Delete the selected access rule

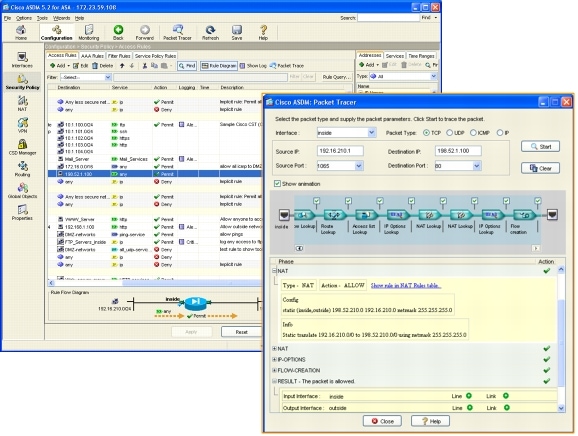pyautogui.click(x=102, y=66)
